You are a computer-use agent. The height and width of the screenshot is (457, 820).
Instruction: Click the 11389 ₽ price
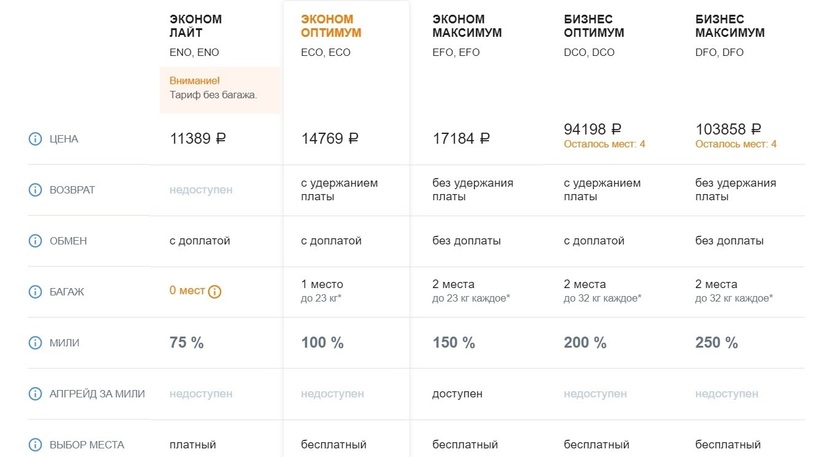click(x=198, y=139)
